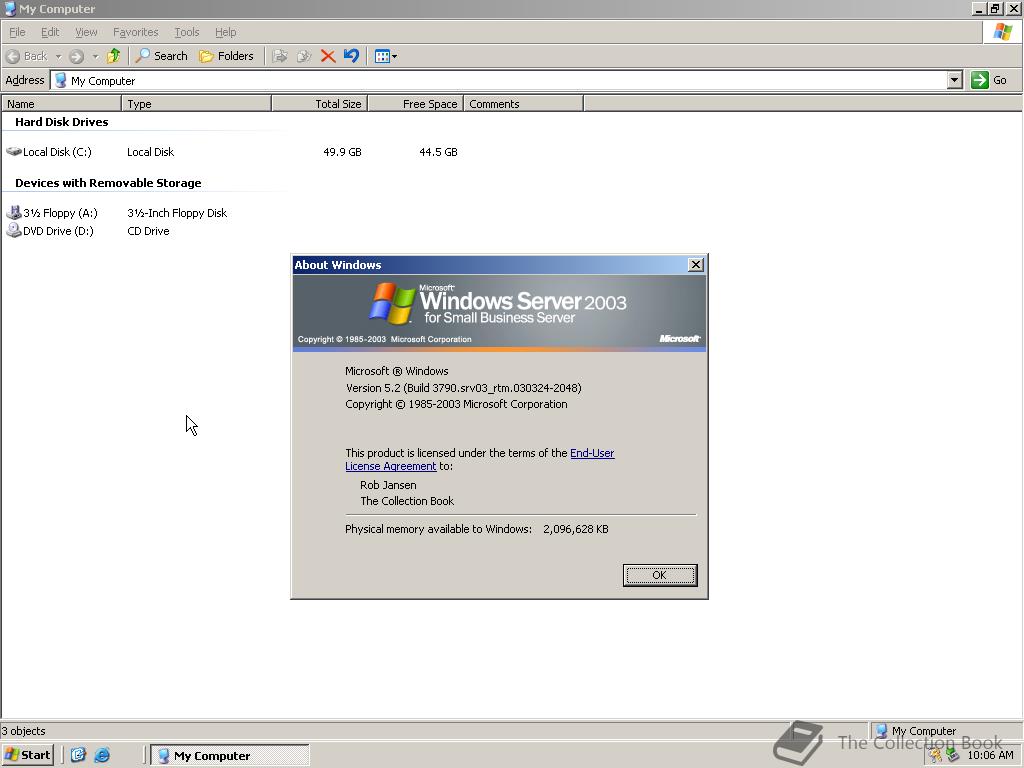This screenshot has height=768, width=1024.
Task: Click the Local Disk type text
Action: coord(150,152)
